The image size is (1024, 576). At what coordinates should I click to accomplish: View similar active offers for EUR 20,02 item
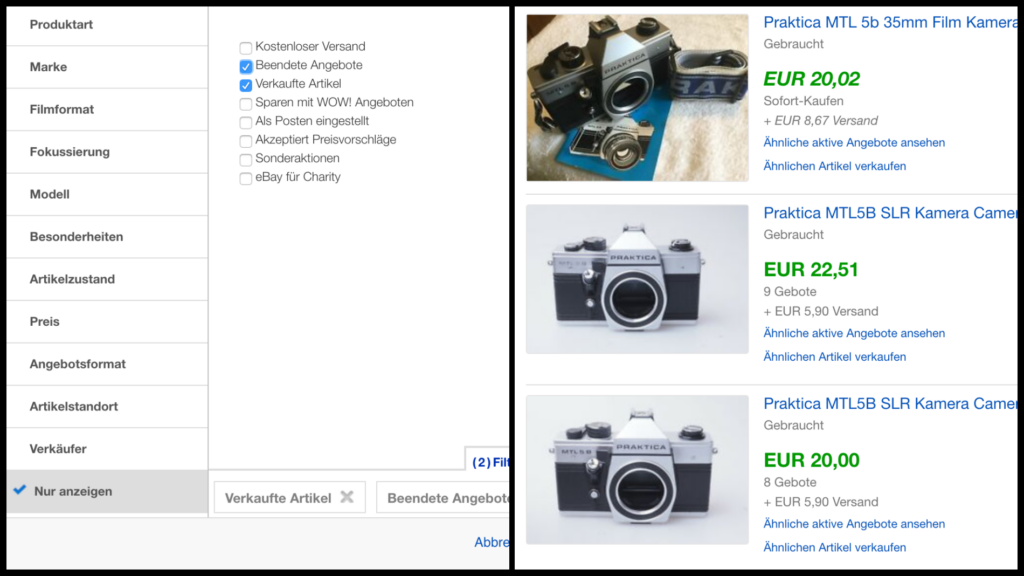pos(854,142)
